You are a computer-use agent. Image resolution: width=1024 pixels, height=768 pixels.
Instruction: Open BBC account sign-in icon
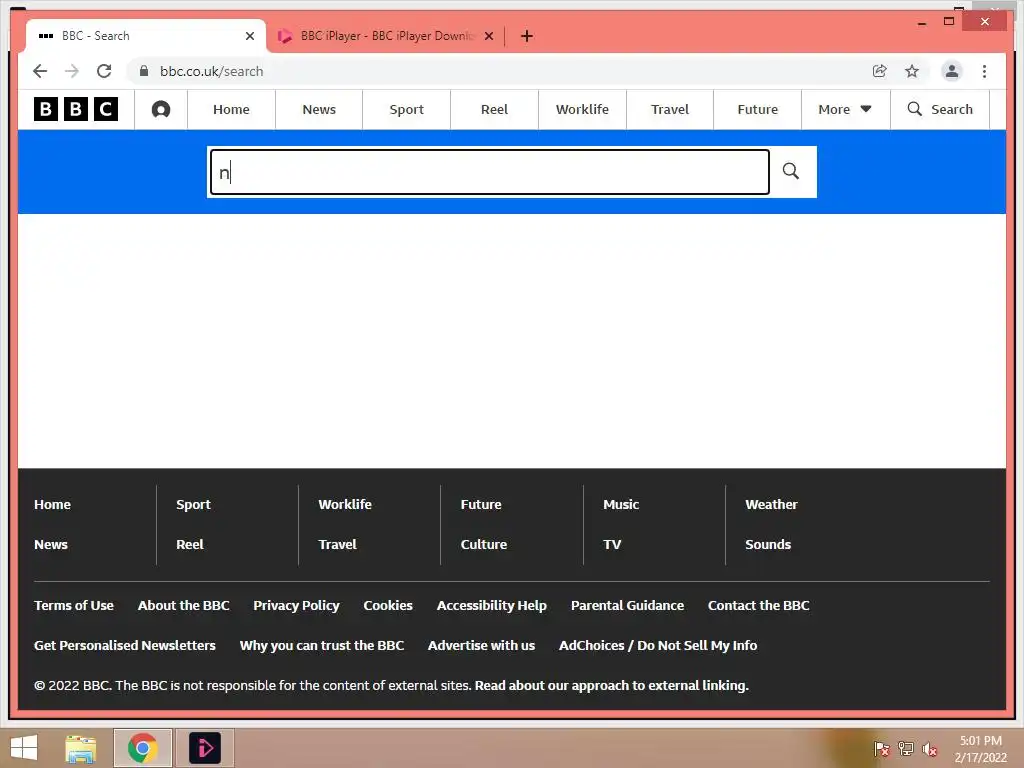(x=161, y=109)
